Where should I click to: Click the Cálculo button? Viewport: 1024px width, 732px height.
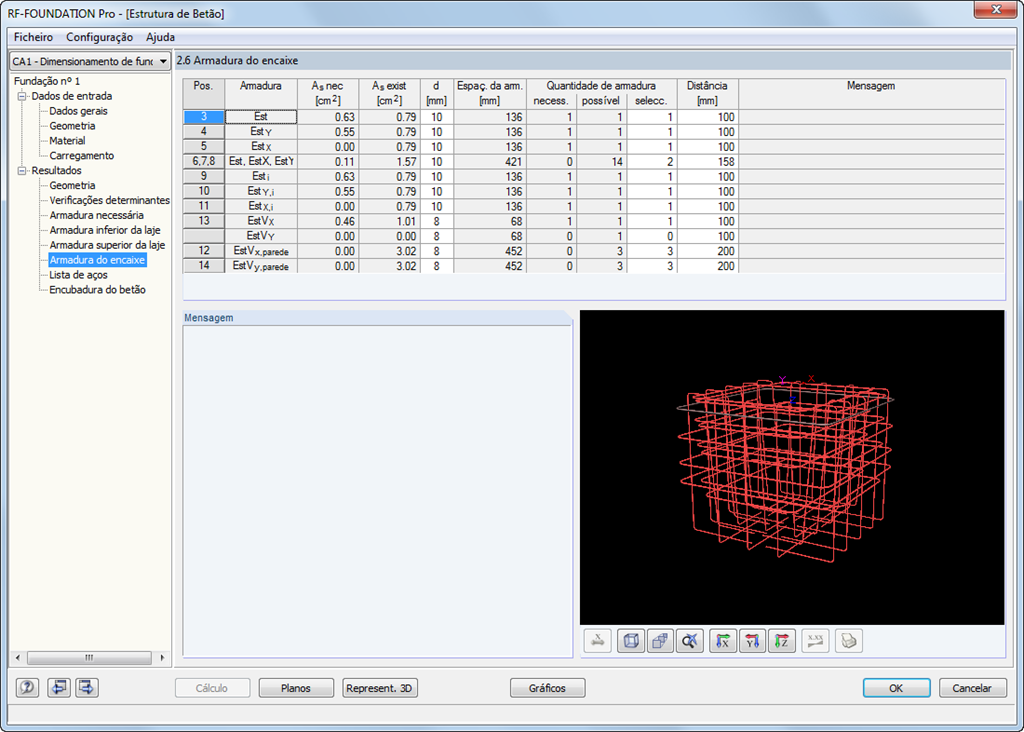[212, 688]
